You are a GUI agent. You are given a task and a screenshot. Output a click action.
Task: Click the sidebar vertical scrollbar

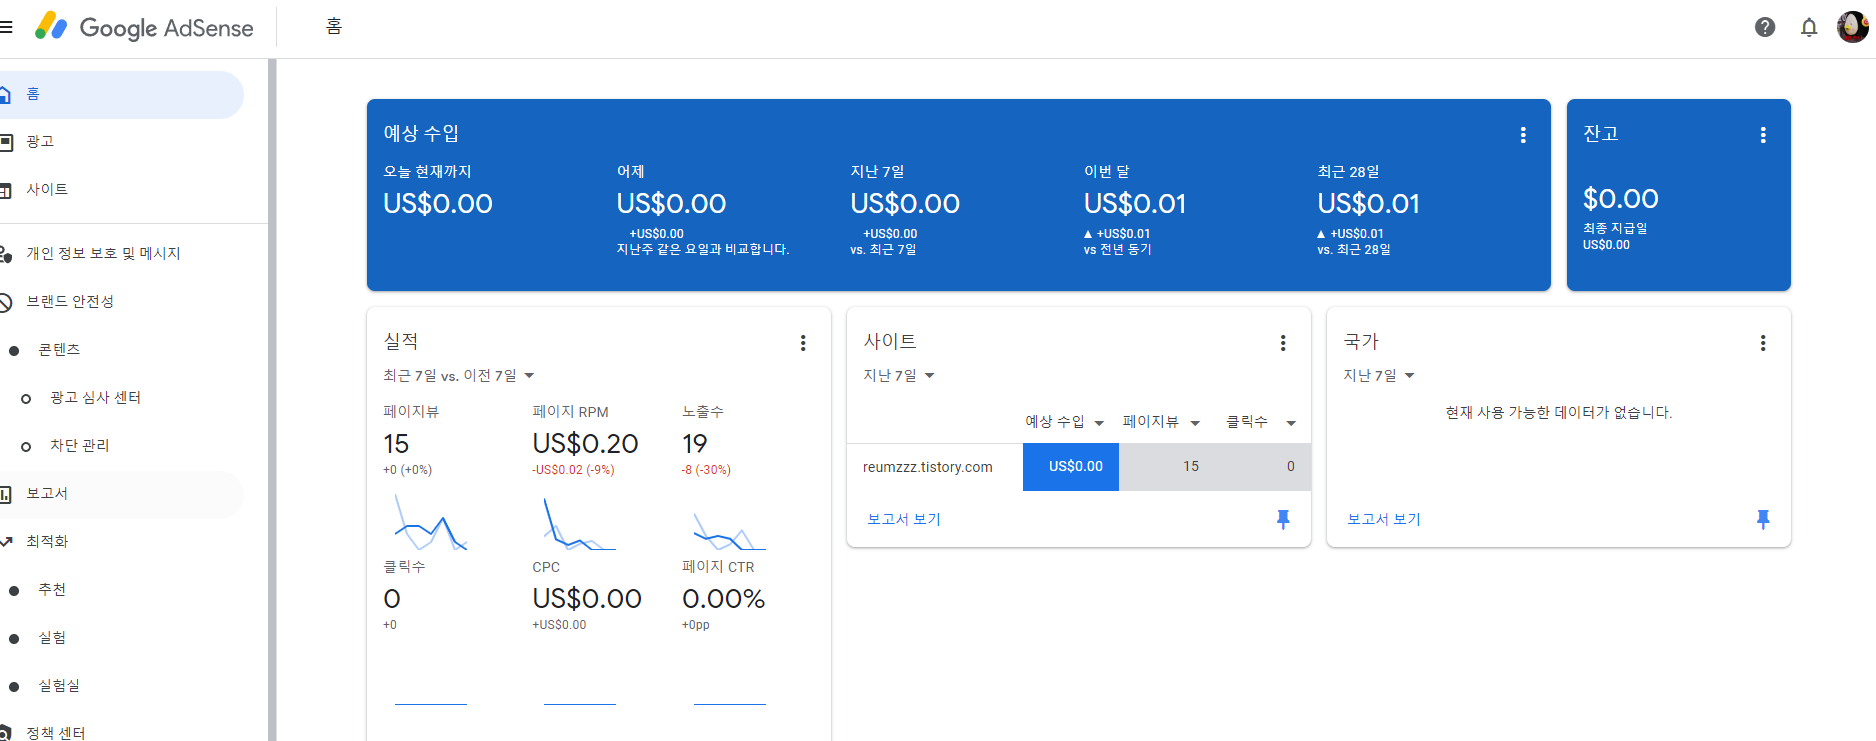click(x=272, y=400)
